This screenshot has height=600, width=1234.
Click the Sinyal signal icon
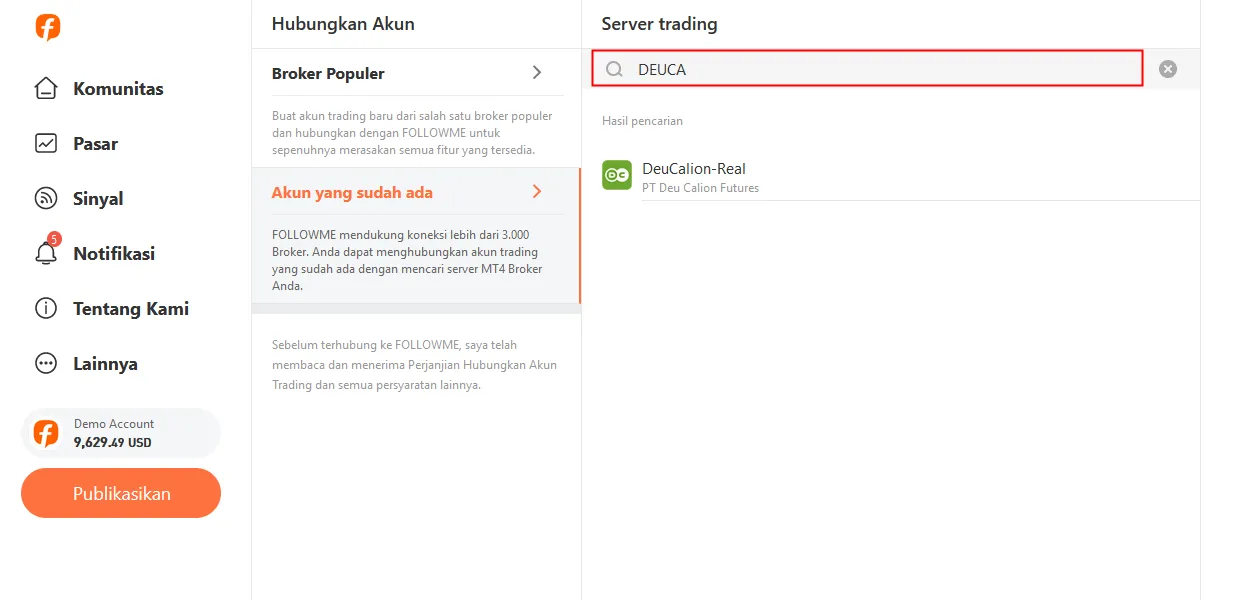point(46,198)
